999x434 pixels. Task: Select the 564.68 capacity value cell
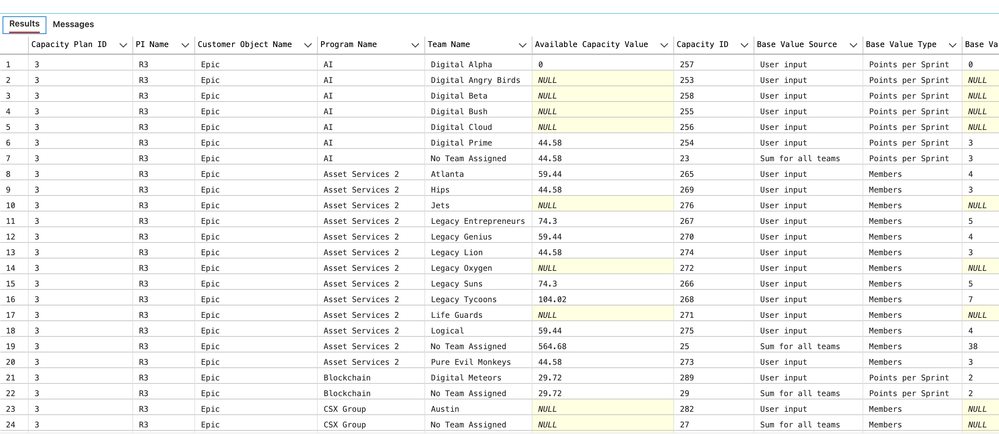pyautogui.click(x=603, y=347)
